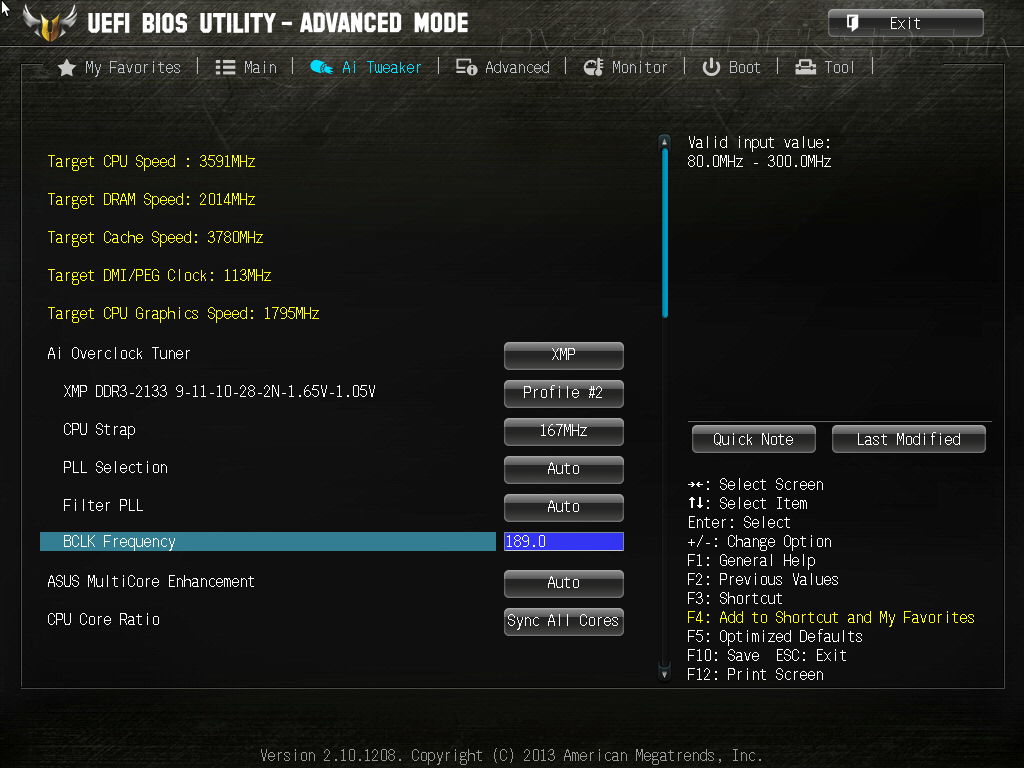Open the Ai Overclock Tuner XMP dropdown
This screenshot has height=768, width=1024.
[564, 355]
